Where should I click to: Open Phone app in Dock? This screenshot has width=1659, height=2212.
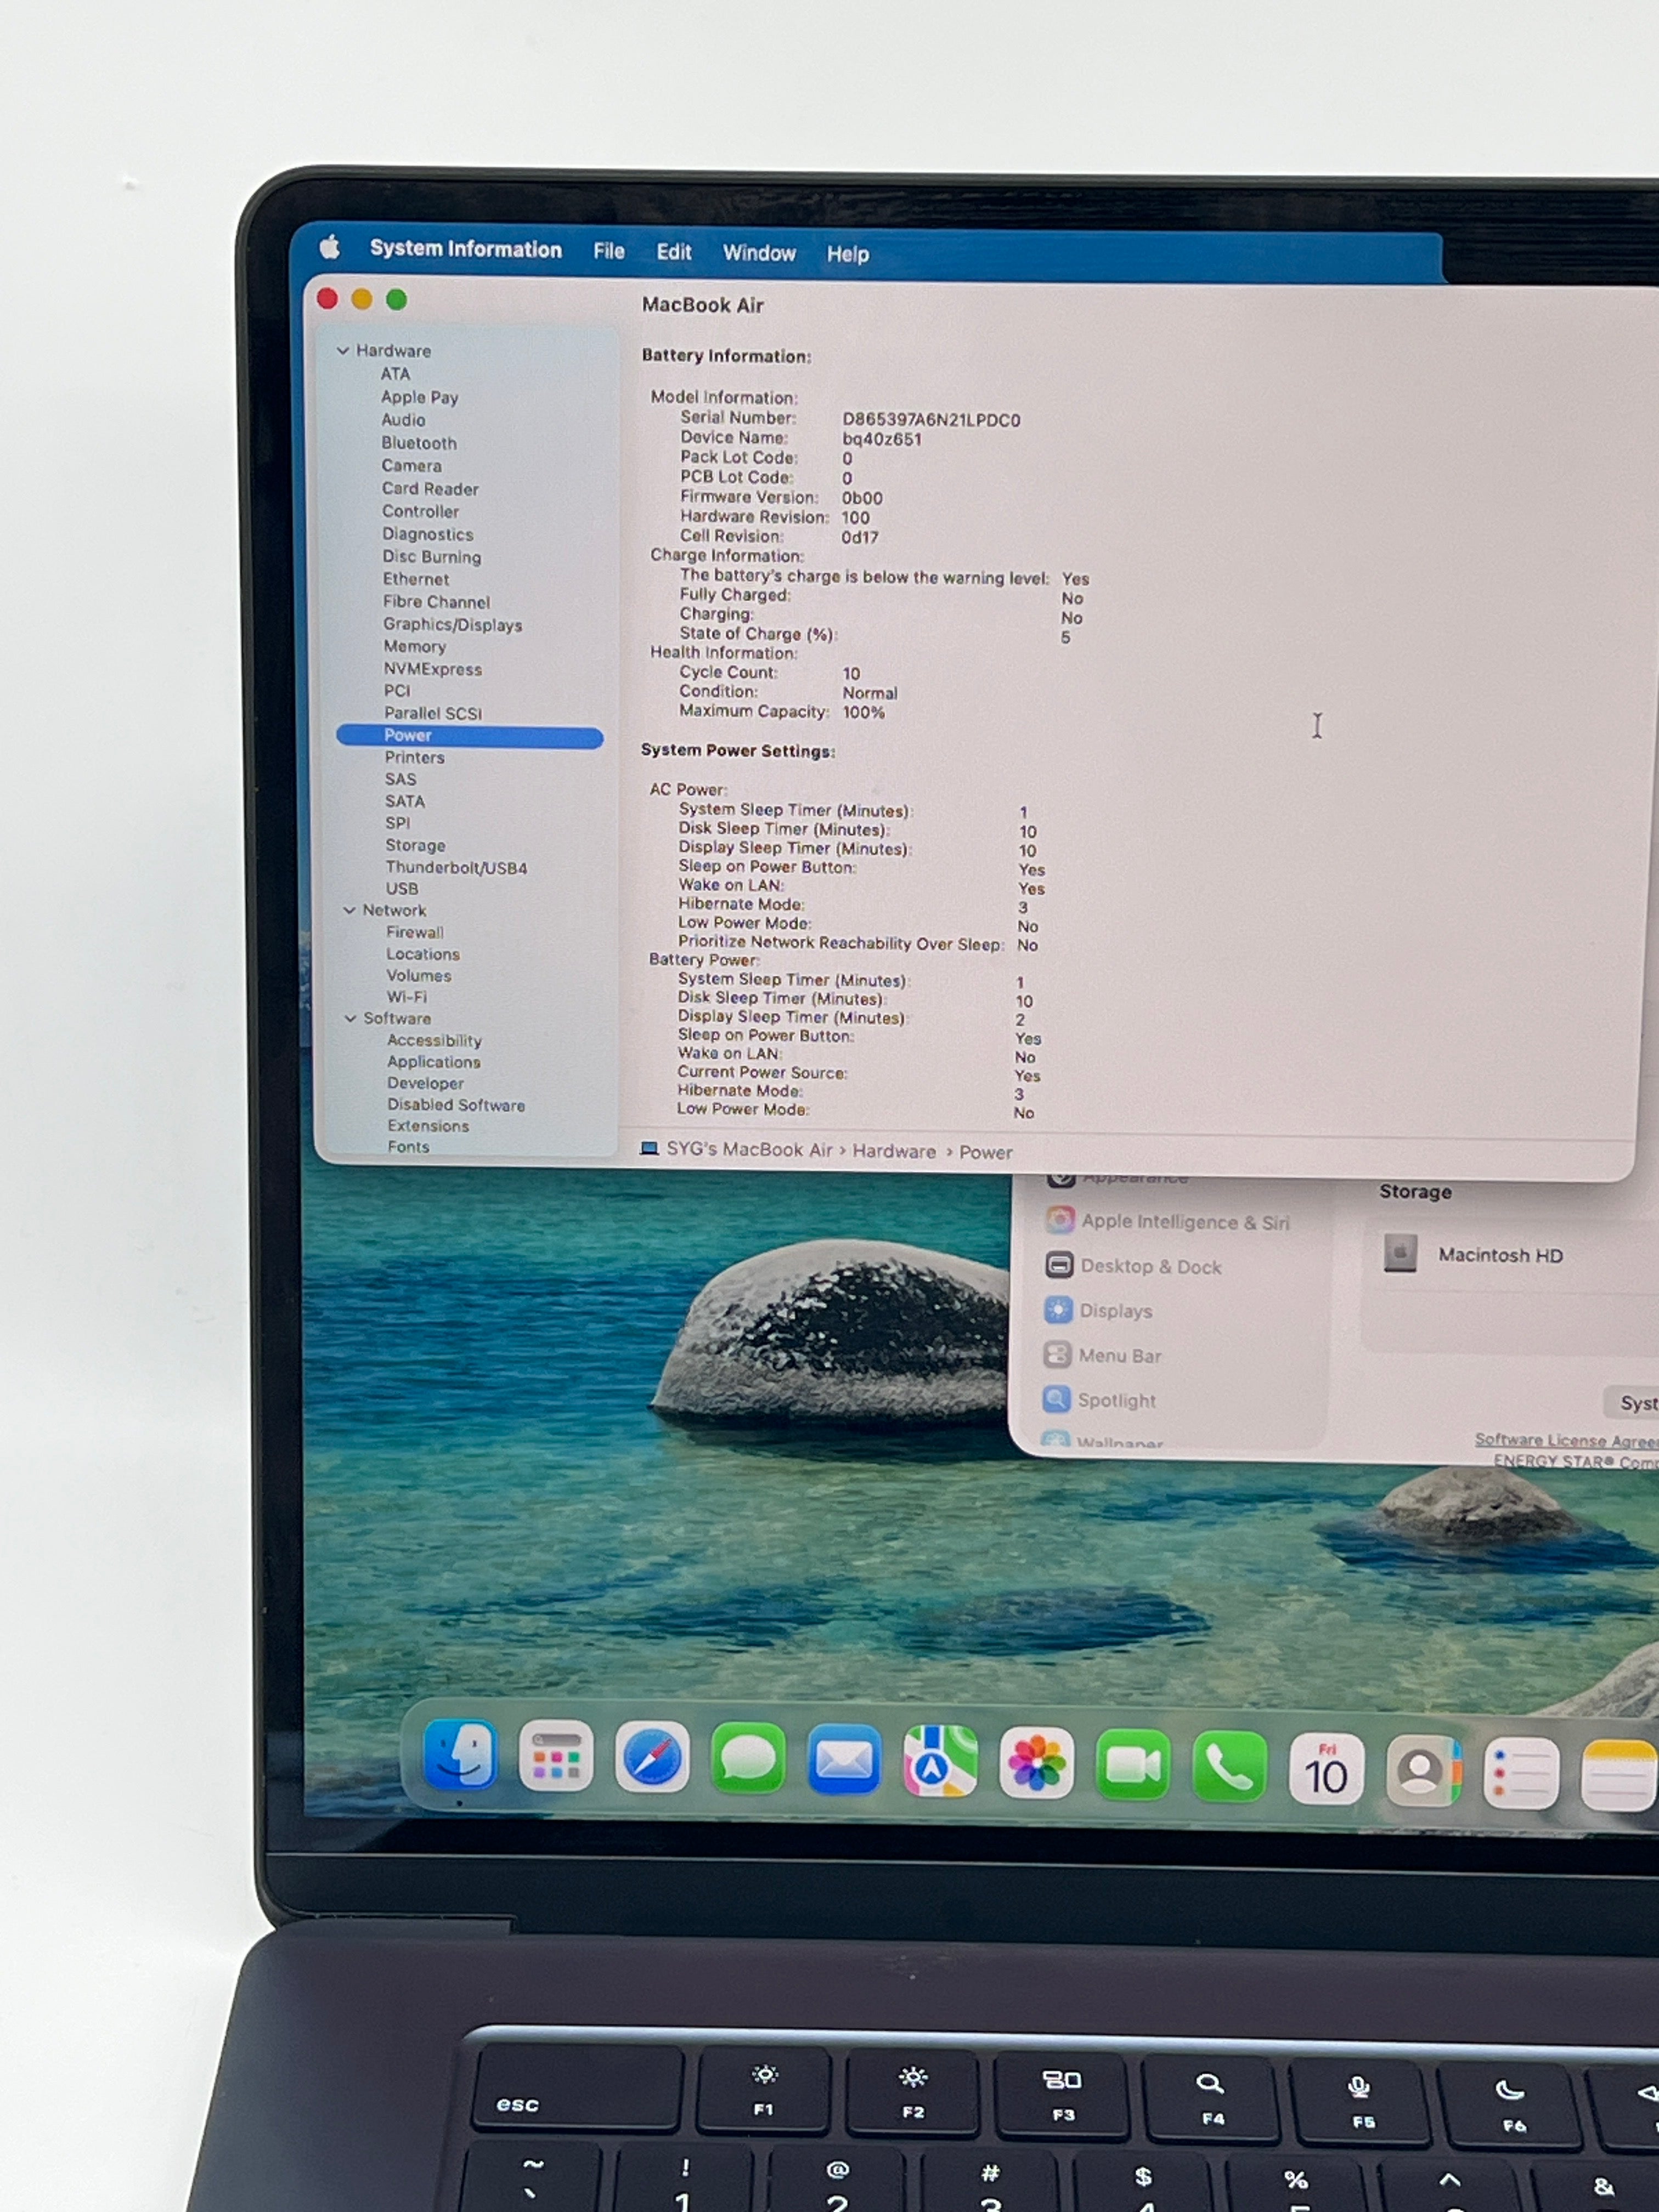pos(1229,1768)
